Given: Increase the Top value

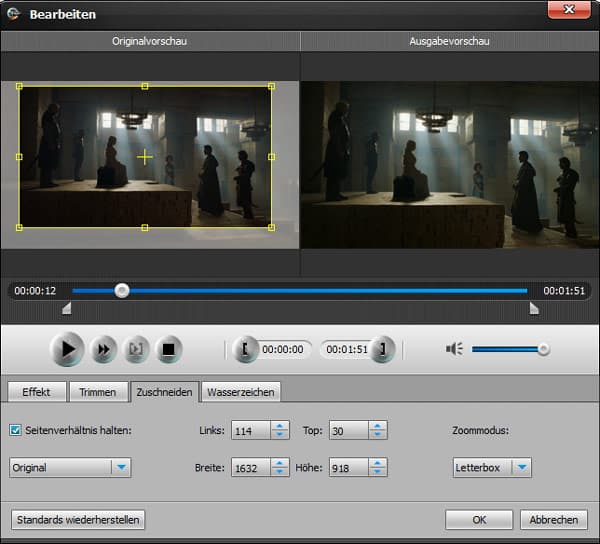Looking at the screenshot, I should pos(378,426).
